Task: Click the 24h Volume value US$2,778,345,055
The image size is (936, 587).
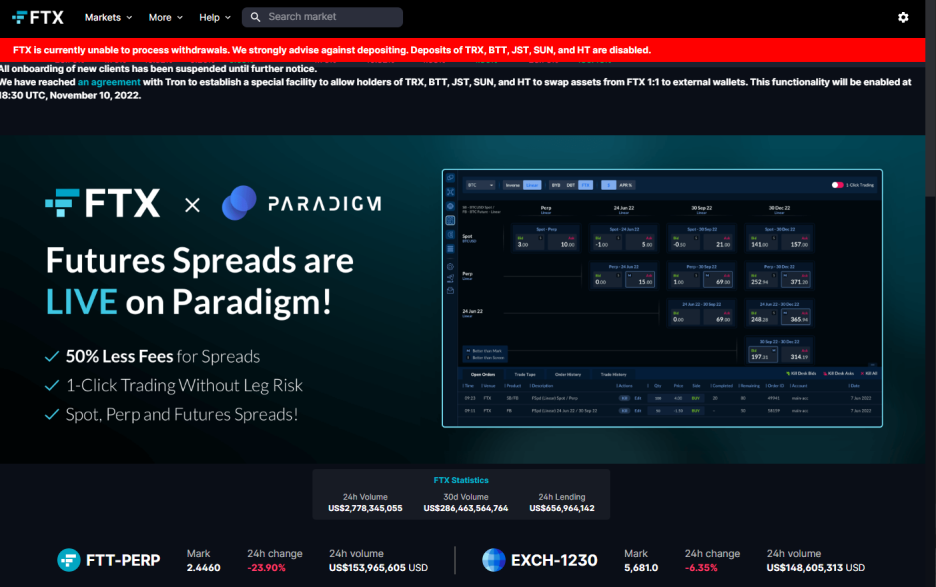Action: click(x=365, y=508)
